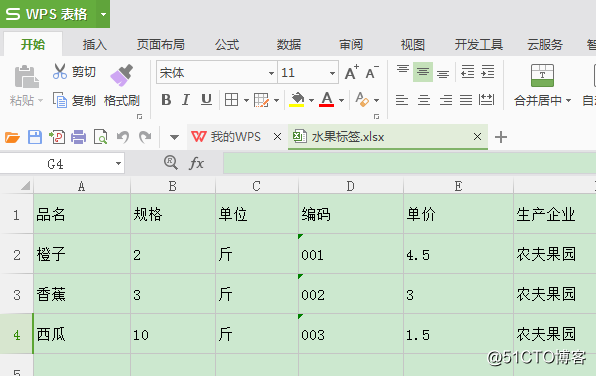
Task: Add a new document tab with plus
Action: tap(501, 137)
